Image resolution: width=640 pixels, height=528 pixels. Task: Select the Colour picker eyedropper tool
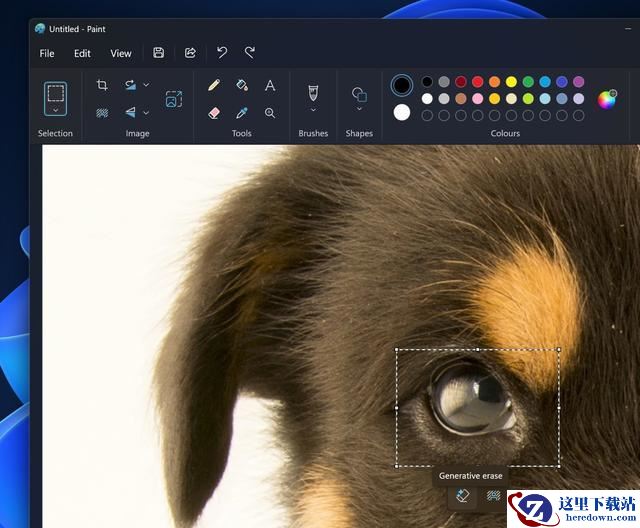[242, 113]
